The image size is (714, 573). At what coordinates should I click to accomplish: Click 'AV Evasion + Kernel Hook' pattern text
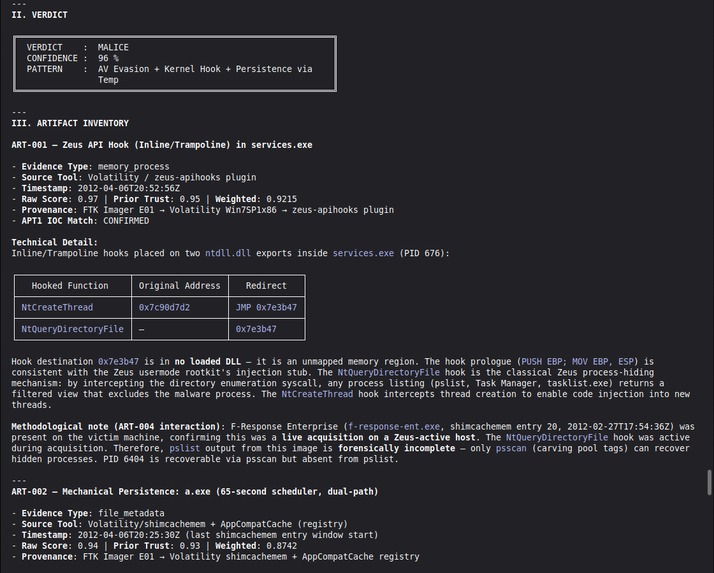click(159, 69)
